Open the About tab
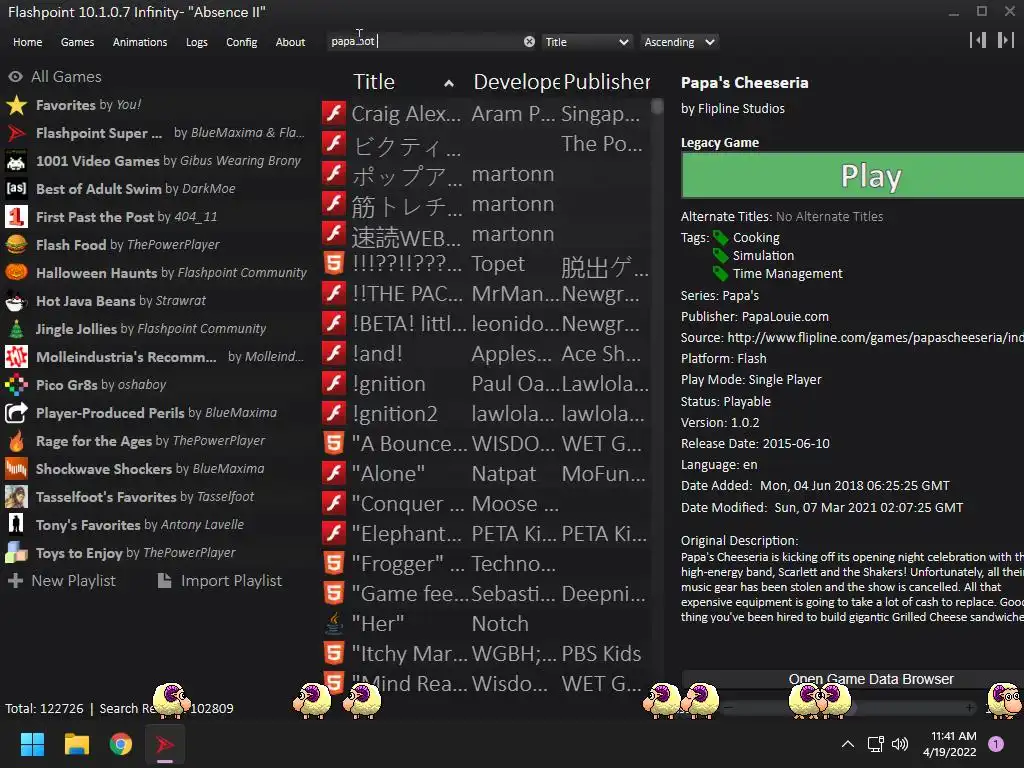This screenshot has width=1024, height=768. tap(290, 42)
